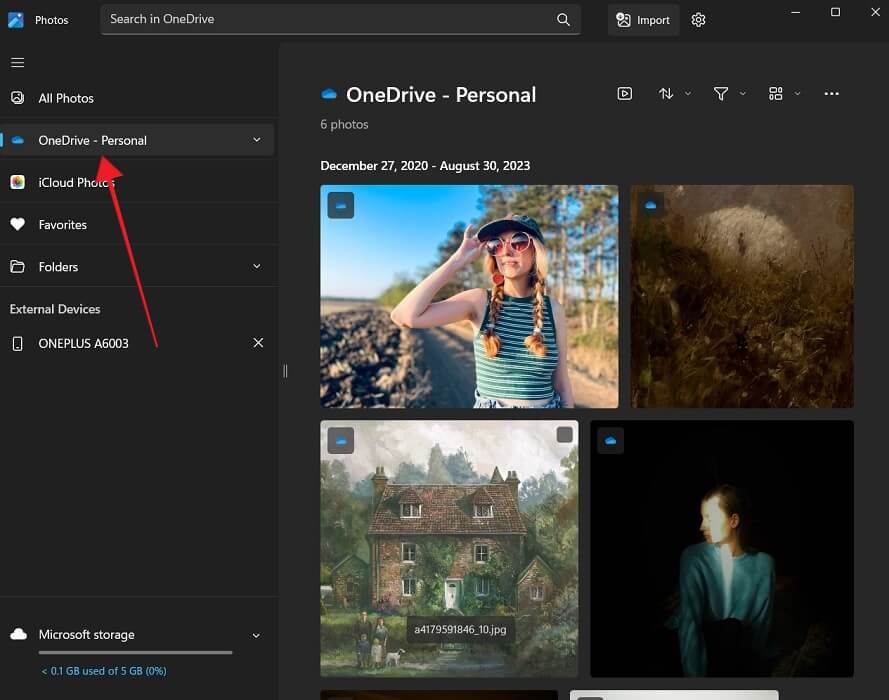
Task: Click the magnifier search icon
Action: tap(564, 19)
